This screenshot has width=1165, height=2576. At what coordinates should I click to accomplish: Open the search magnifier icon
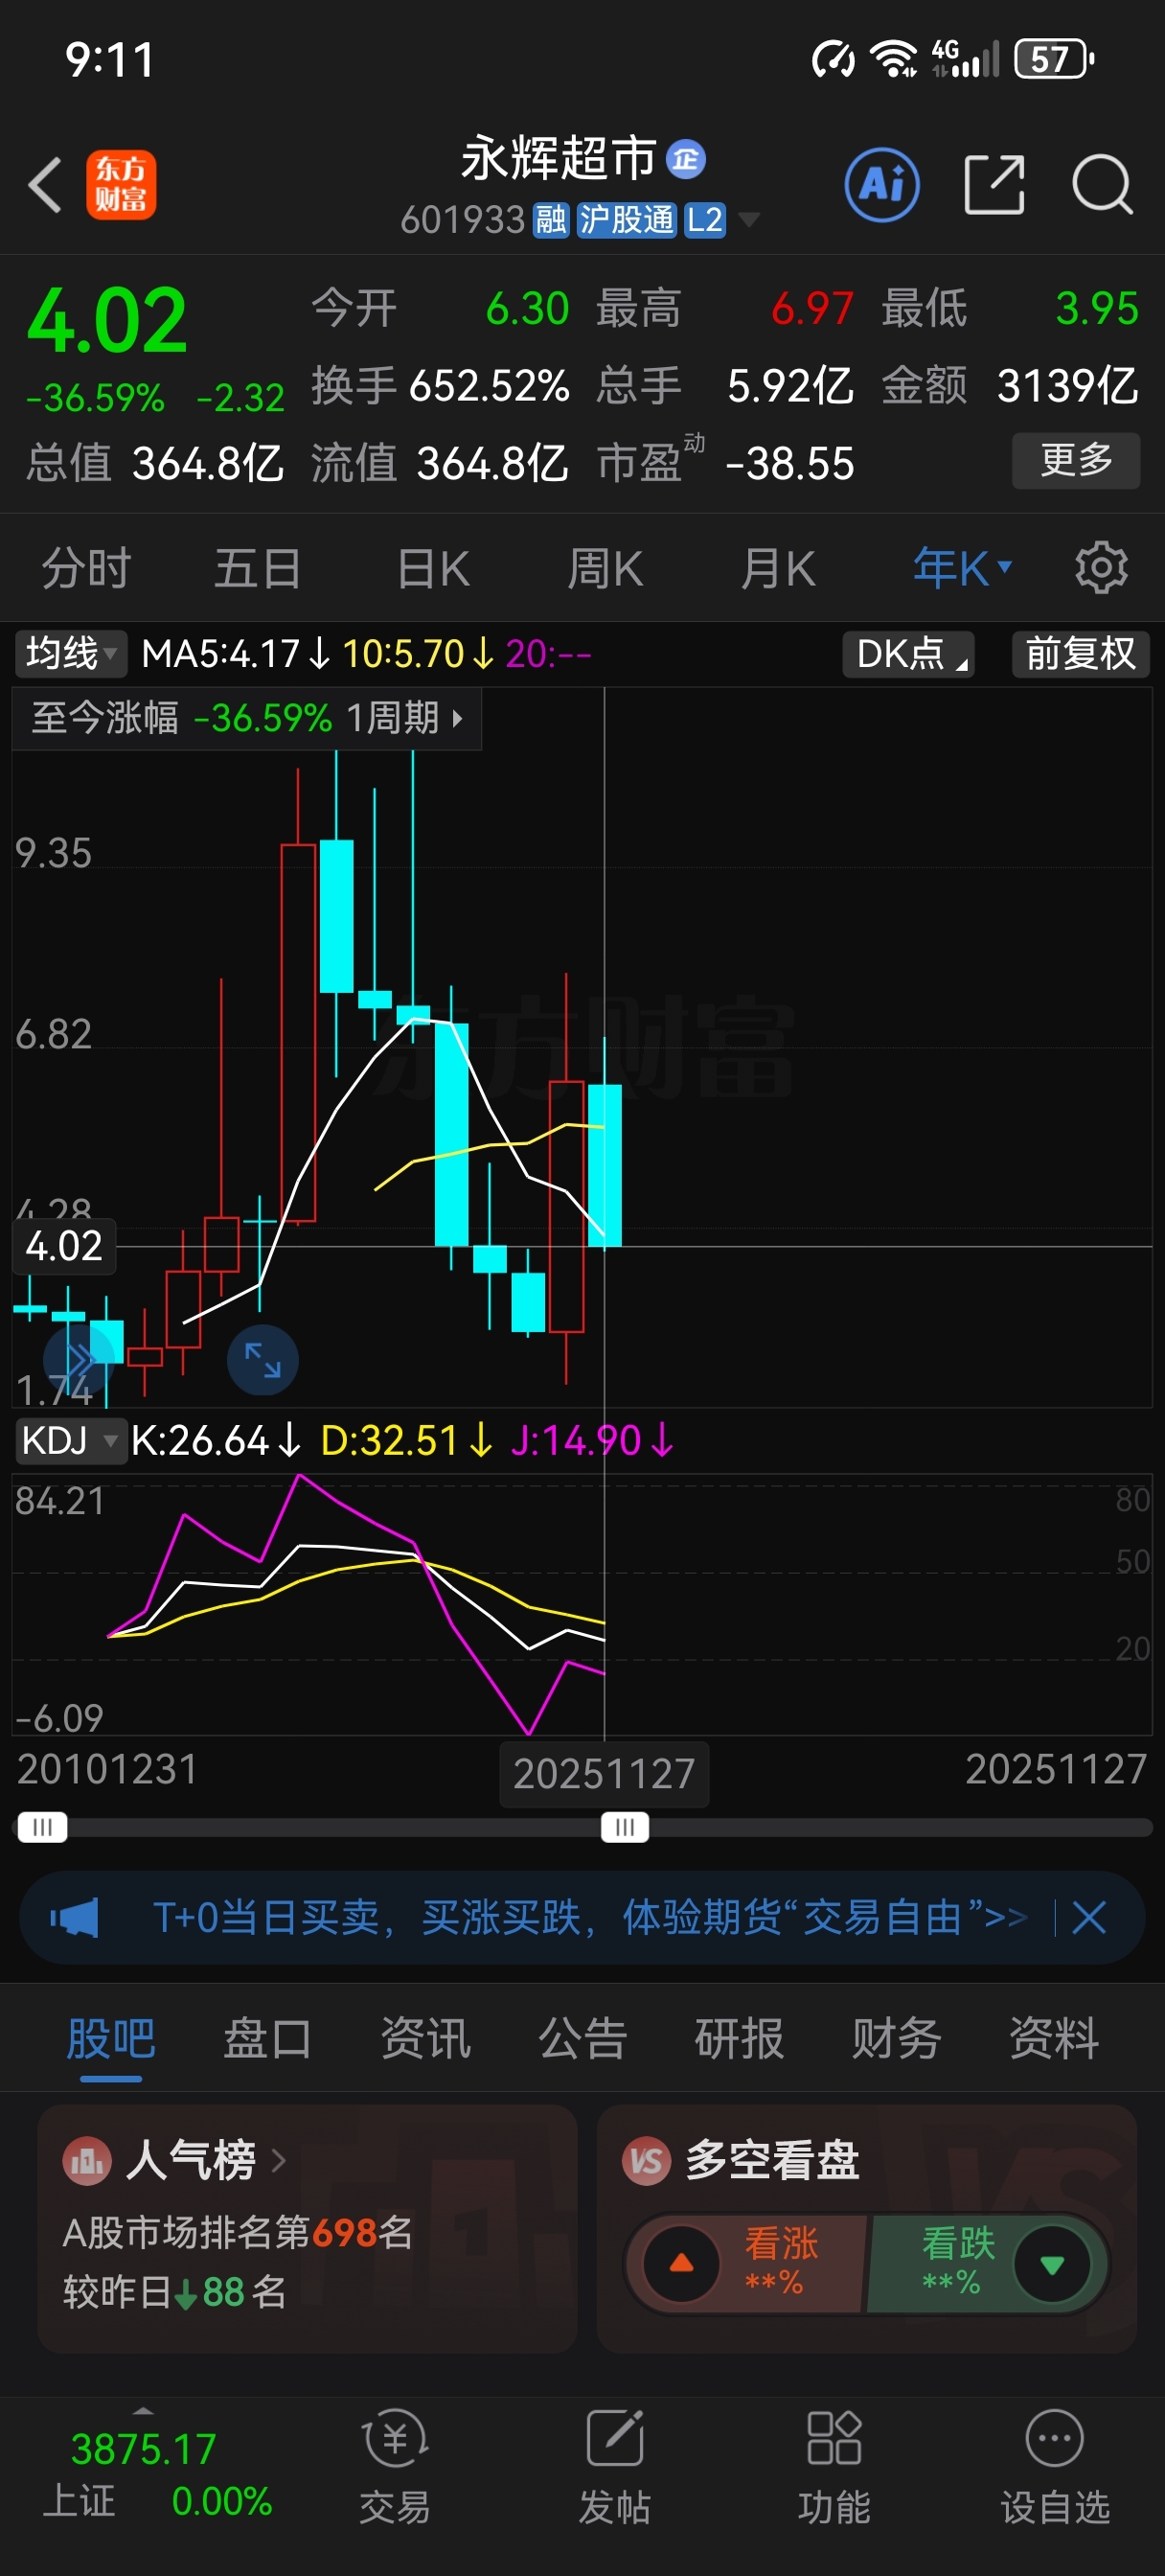coord(1102,185)
